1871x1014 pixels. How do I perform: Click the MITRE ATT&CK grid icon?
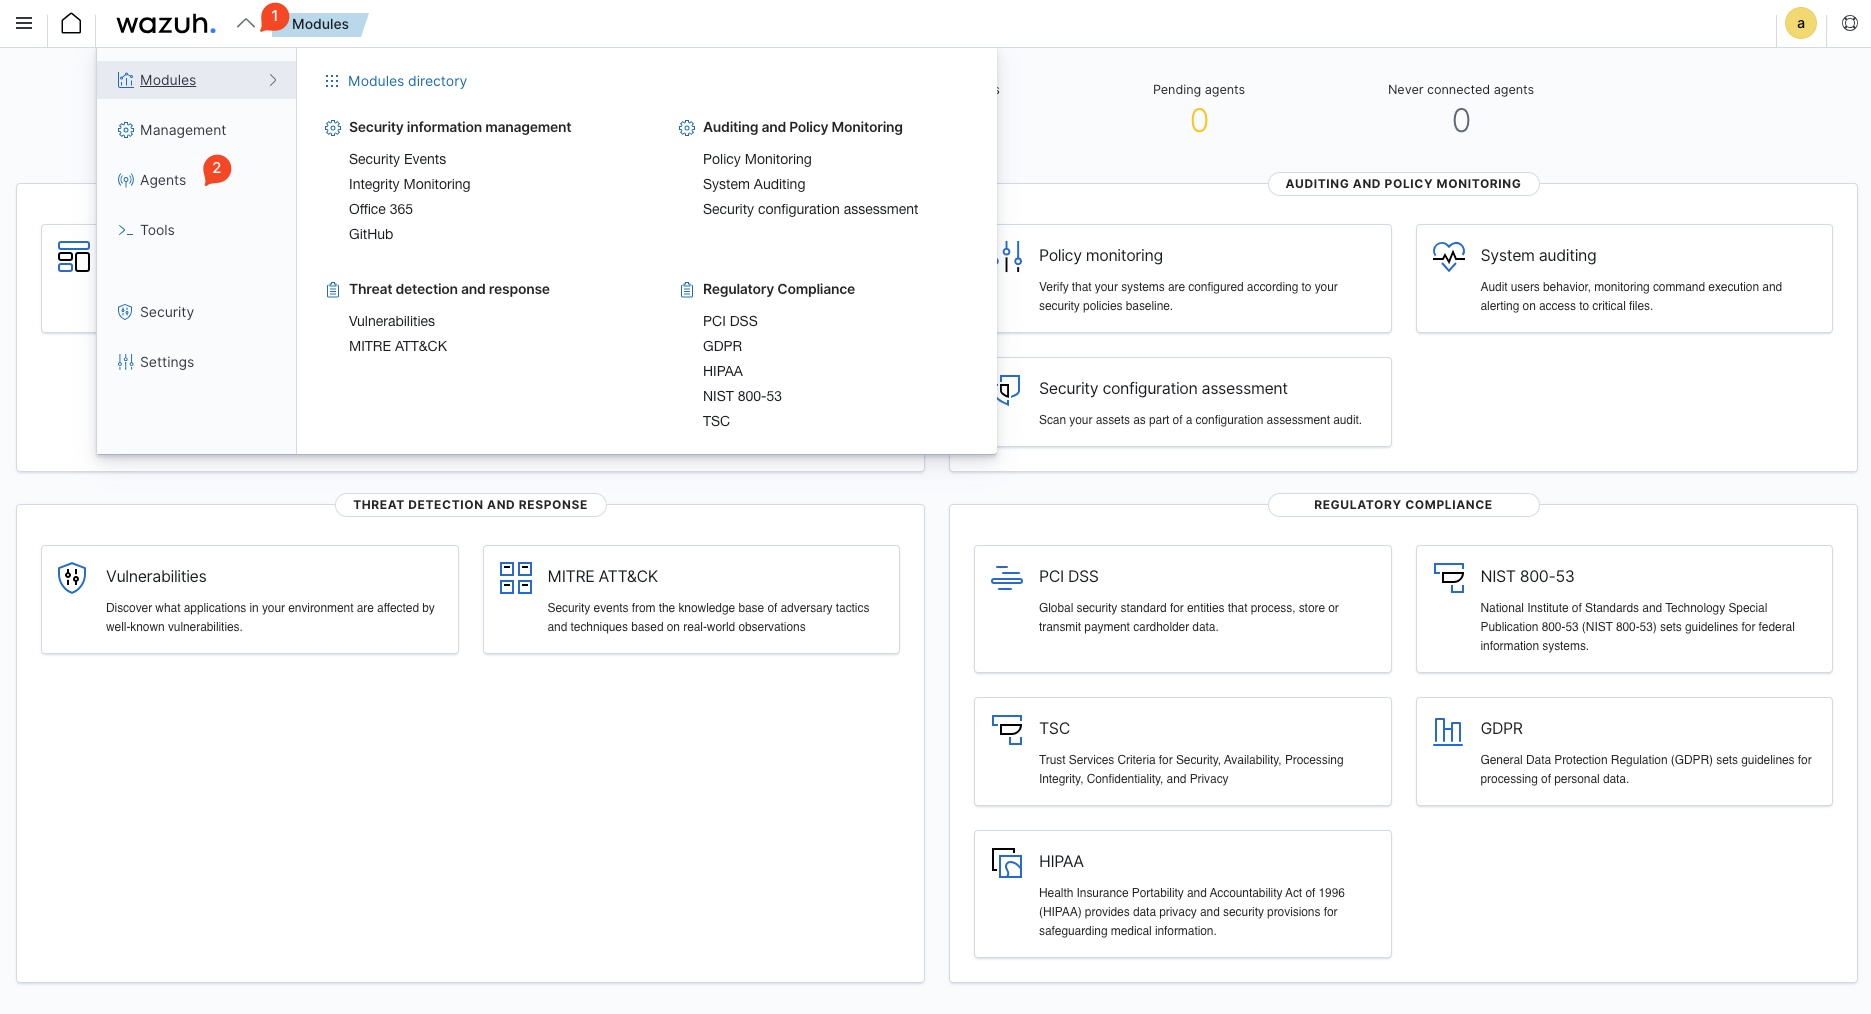pyautogui.click(x=515, y=578)
